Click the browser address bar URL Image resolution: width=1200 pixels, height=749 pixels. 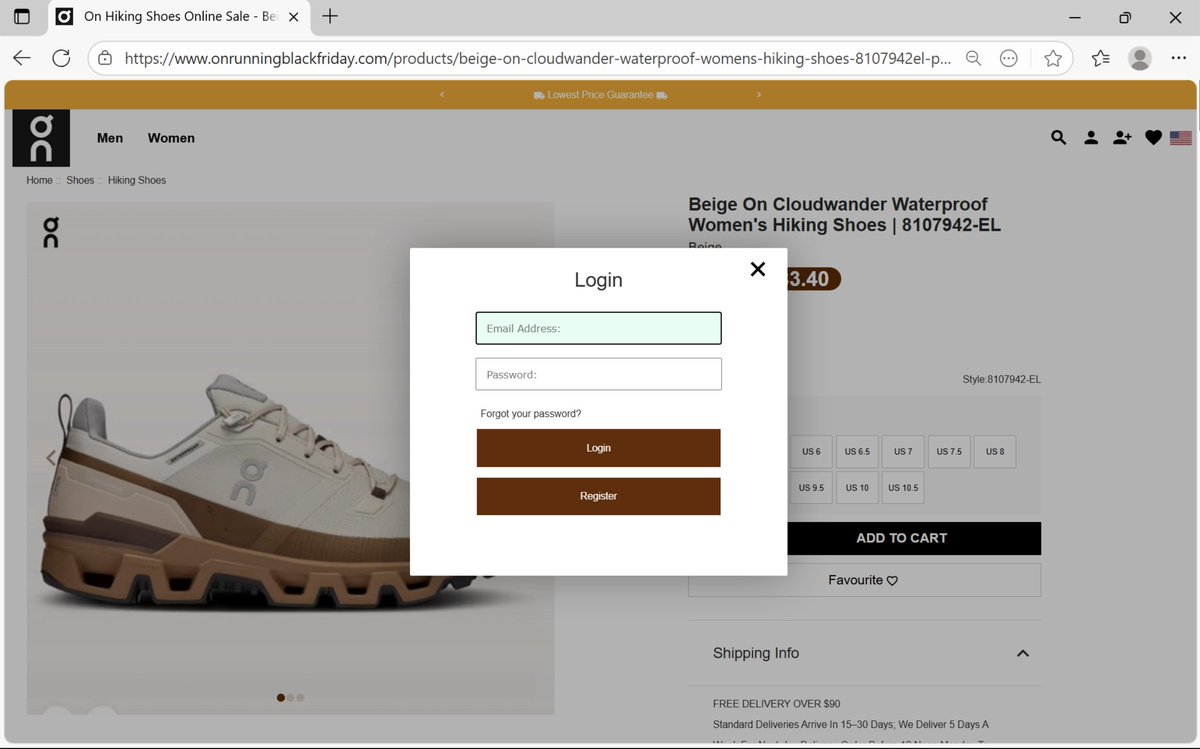(x=538, y=58)
